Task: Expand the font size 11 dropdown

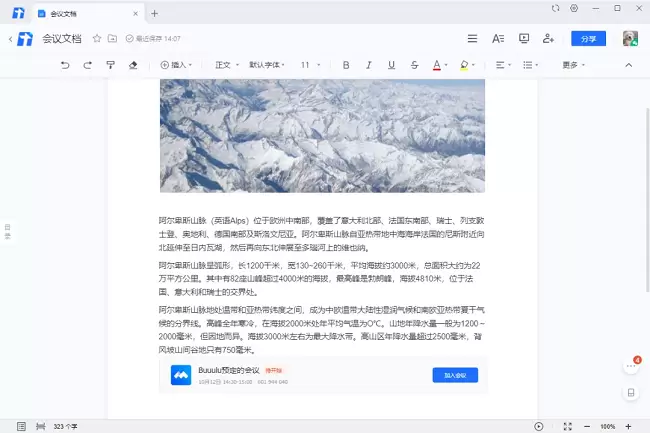Action: click(x=311, y=65)
